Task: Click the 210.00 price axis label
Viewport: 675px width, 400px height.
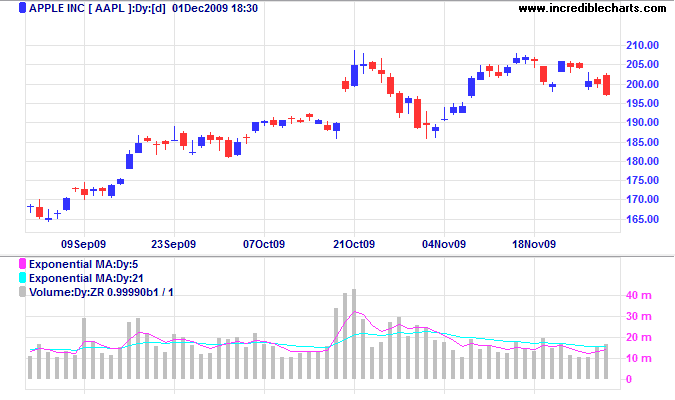Action: (x=642, y=45)
